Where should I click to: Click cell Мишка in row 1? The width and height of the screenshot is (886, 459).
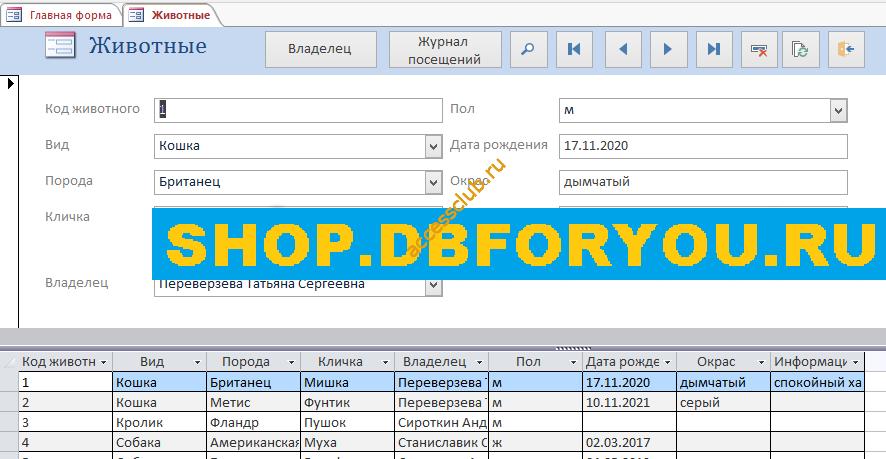point(348,383)
